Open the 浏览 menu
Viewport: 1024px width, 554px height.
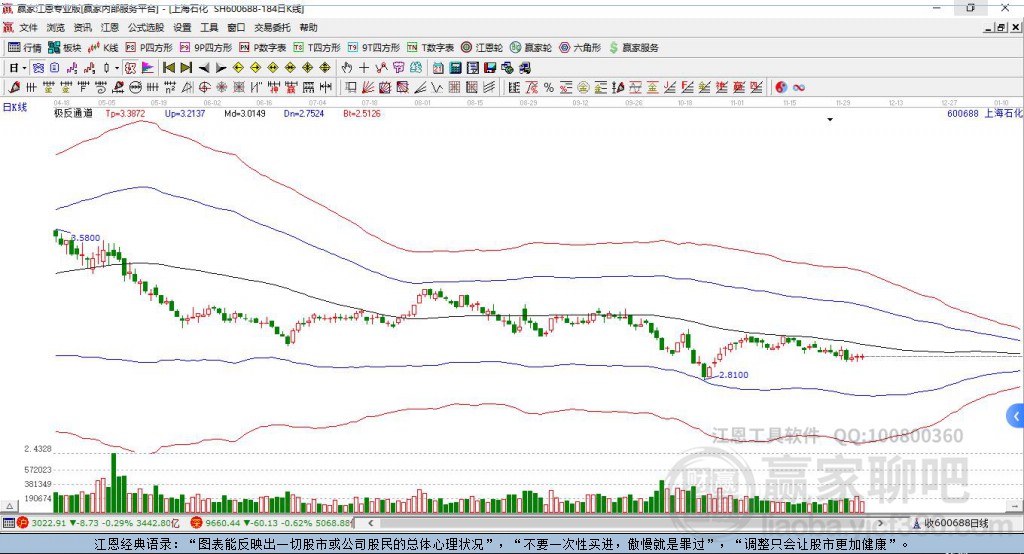pyautogui.click(x=56, y=27)
